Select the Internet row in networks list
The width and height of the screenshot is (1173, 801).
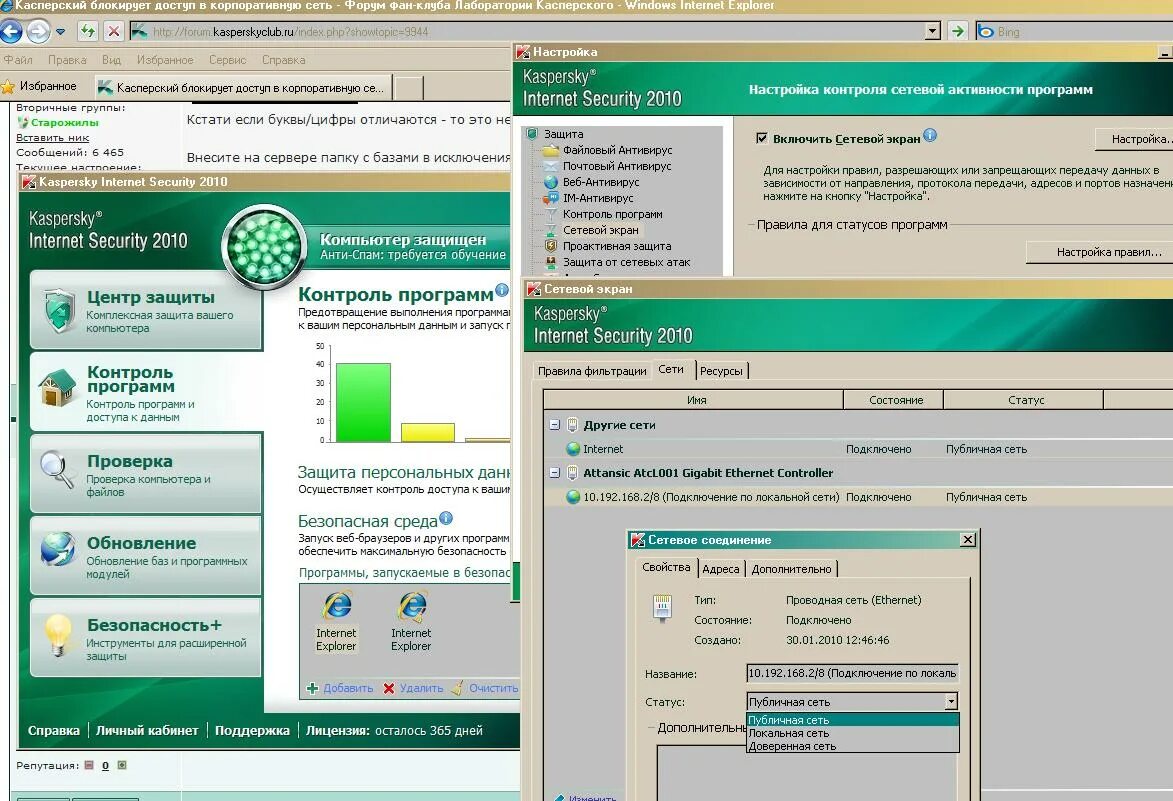tap(858, 449)
